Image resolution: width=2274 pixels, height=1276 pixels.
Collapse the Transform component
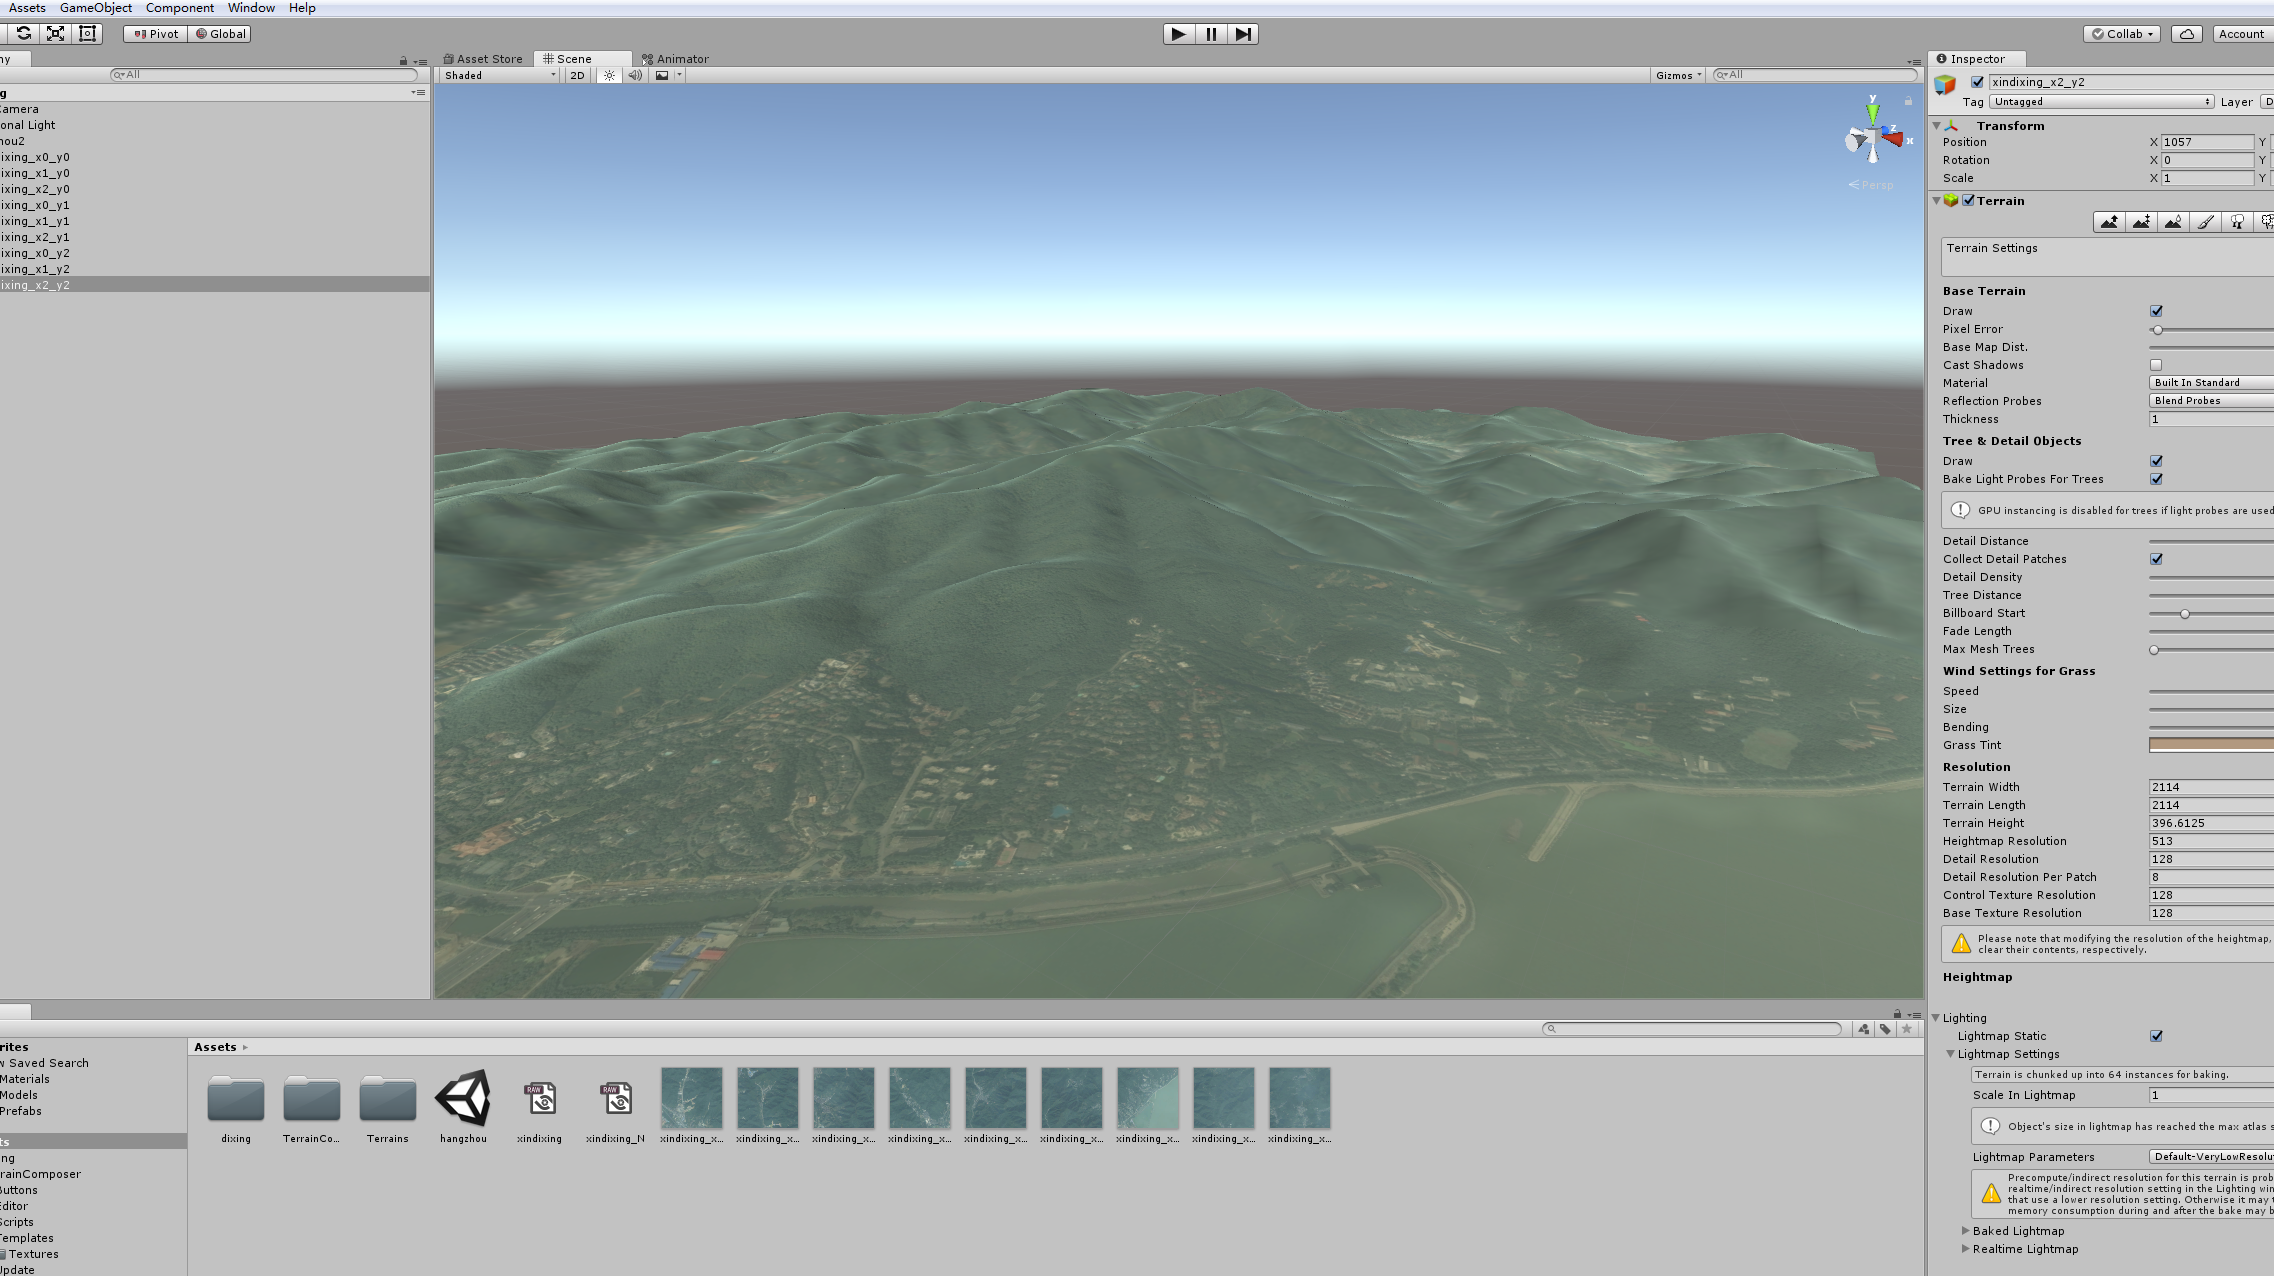coord(1937,125)
